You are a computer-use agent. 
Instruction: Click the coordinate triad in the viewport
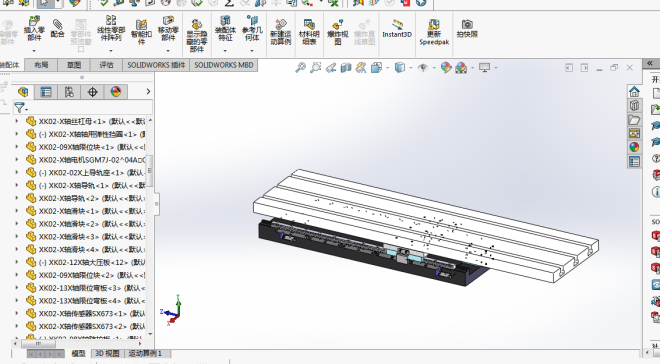(x=172, y=311)
